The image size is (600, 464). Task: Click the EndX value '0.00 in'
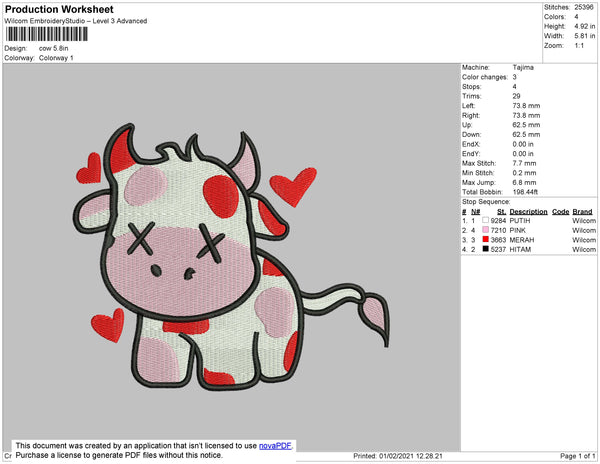(523, 144)
